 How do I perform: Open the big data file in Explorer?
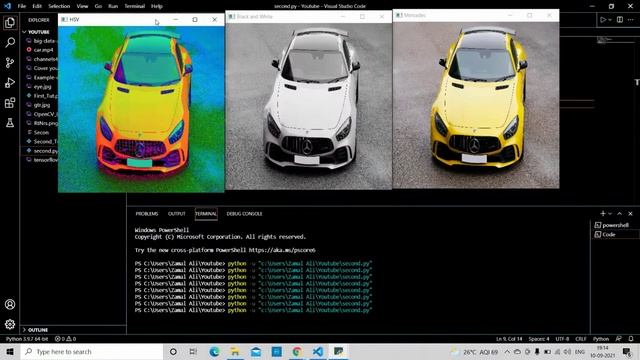41,41
